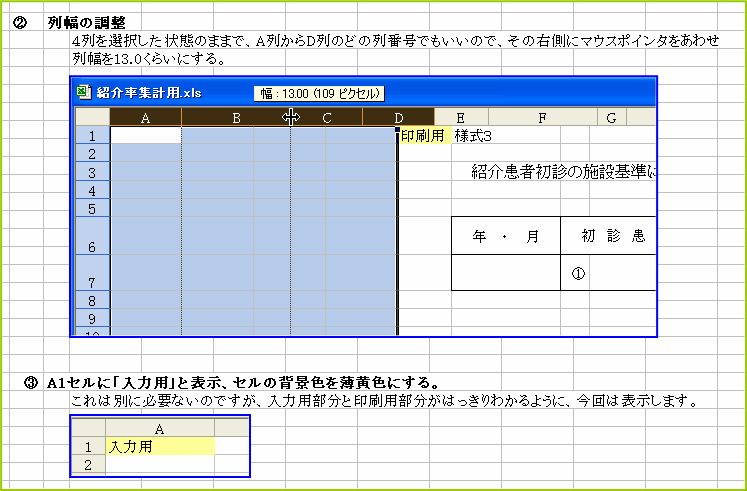Click the ② step number label
This screenshot has height=491, width=747.
click(x=19, y=23)
